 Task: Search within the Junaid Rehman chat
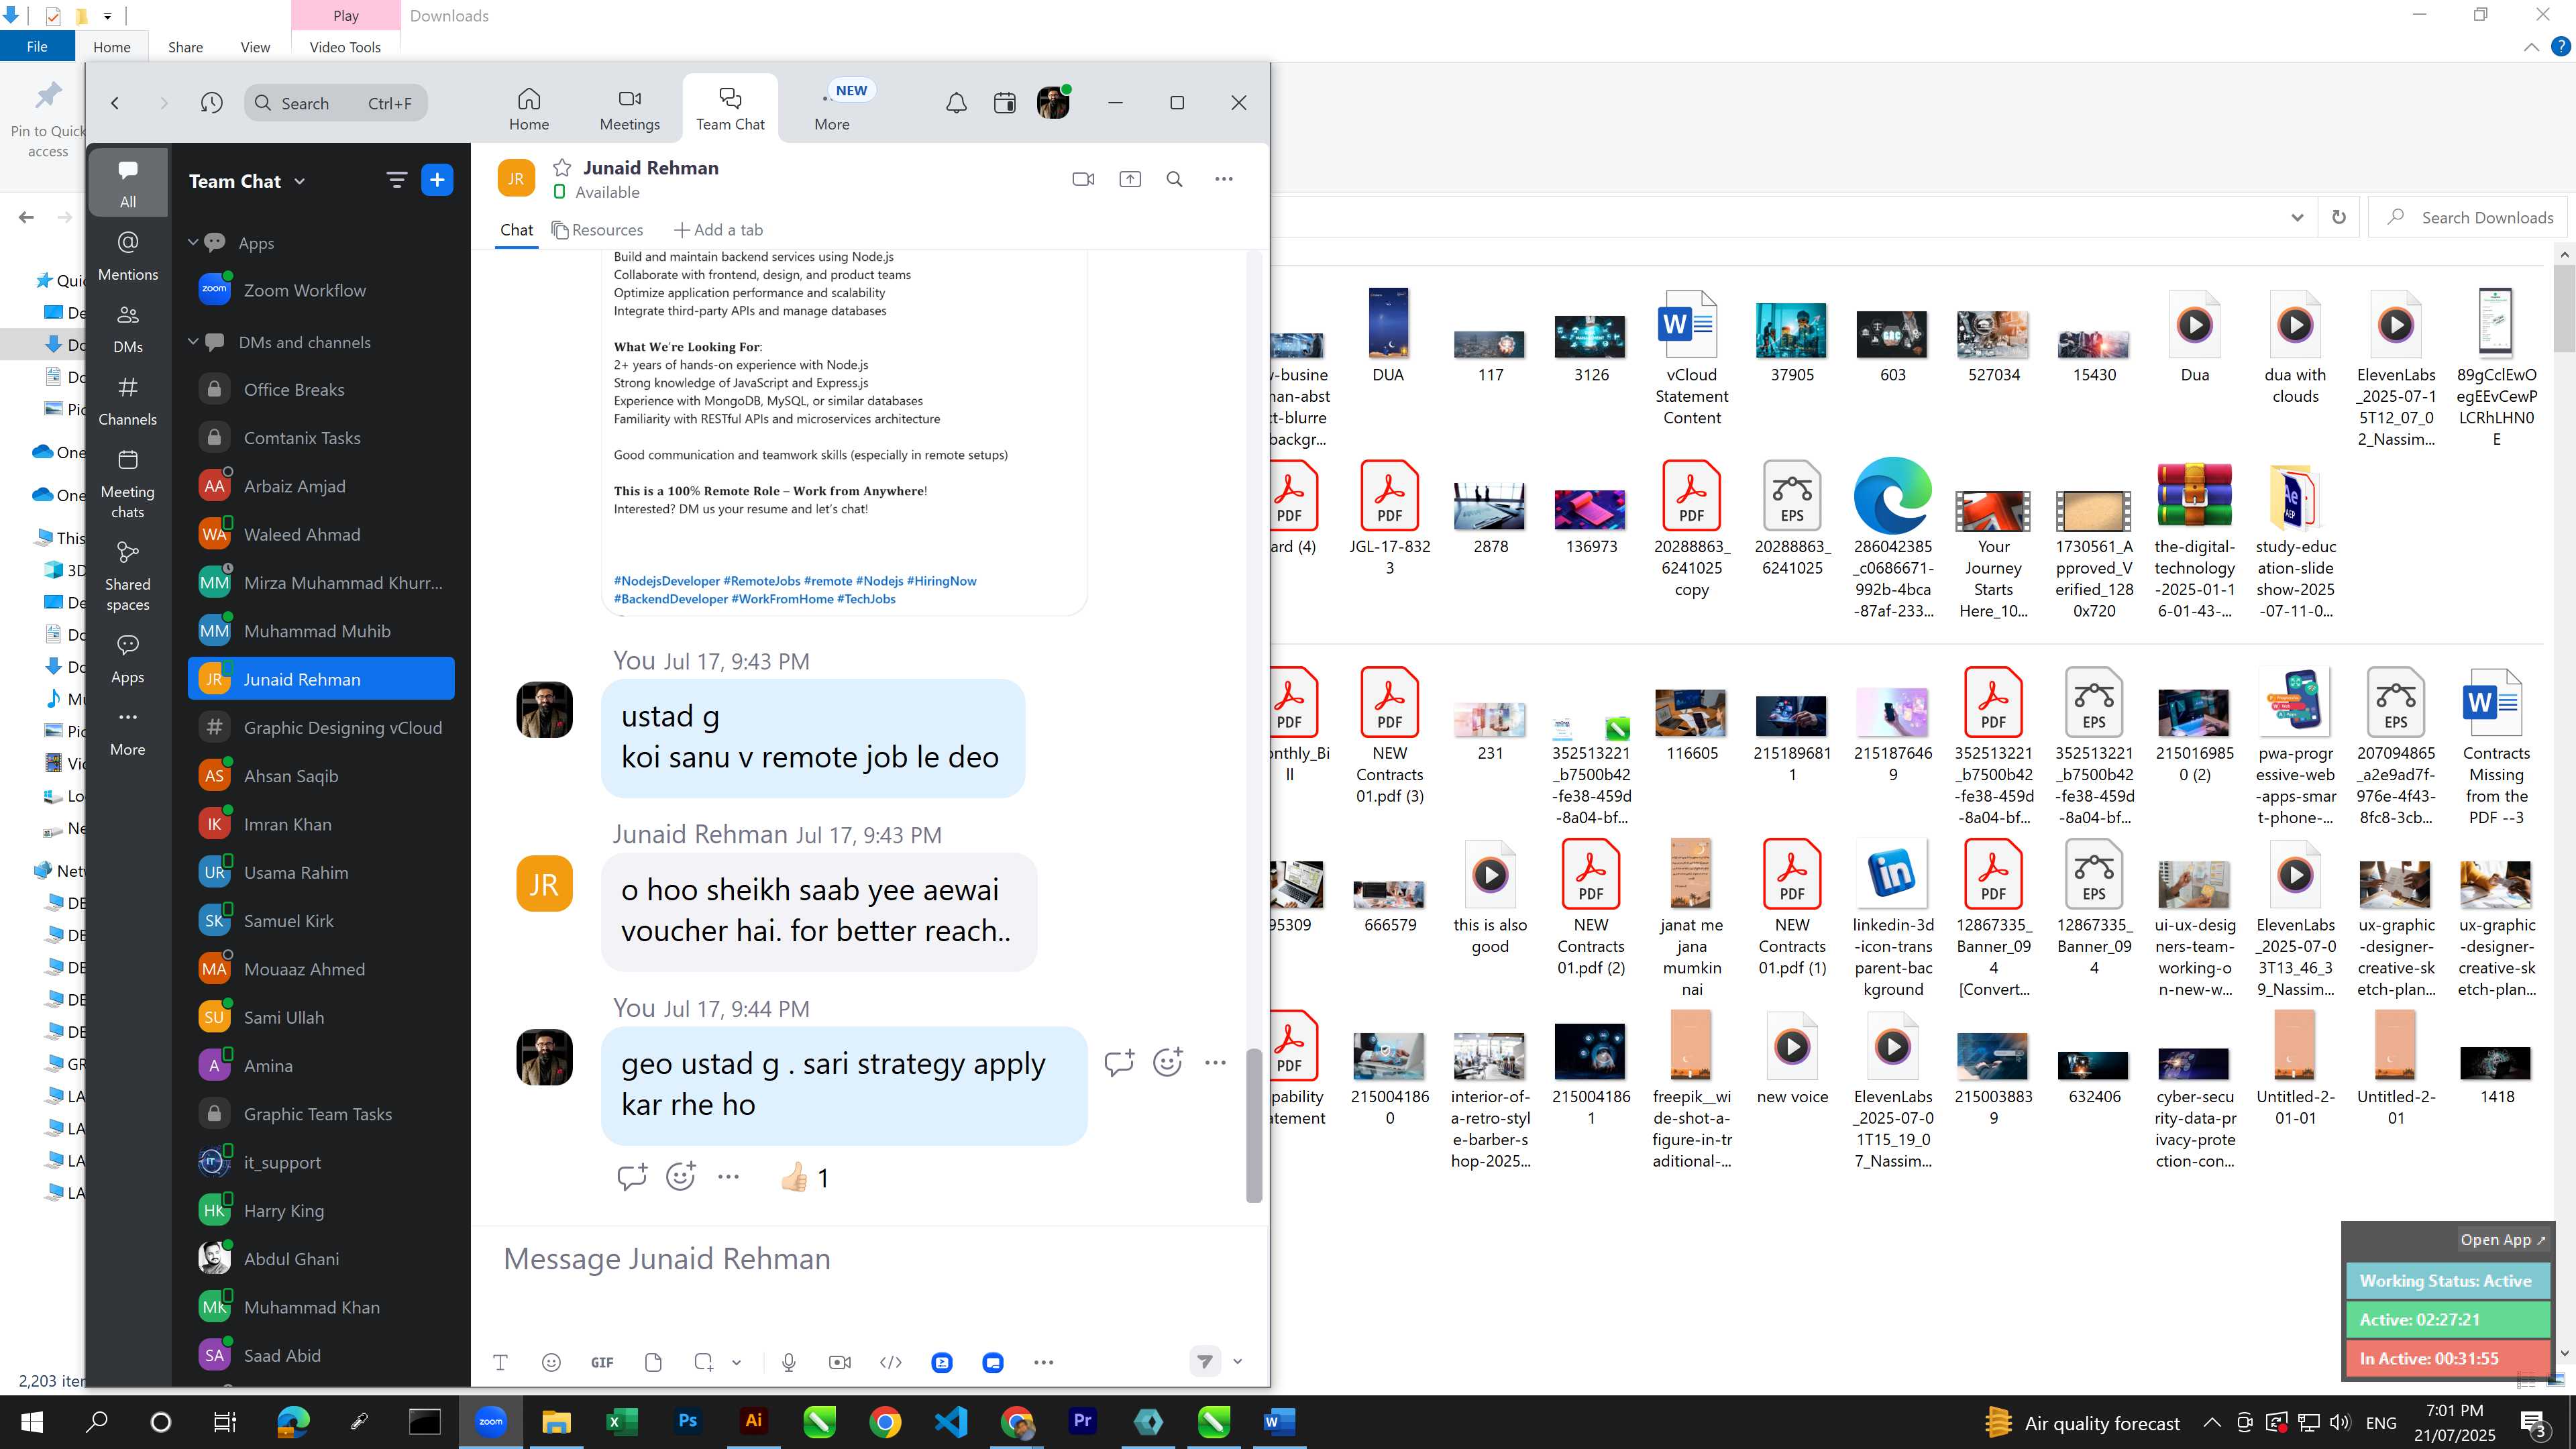coord(1175,179)
